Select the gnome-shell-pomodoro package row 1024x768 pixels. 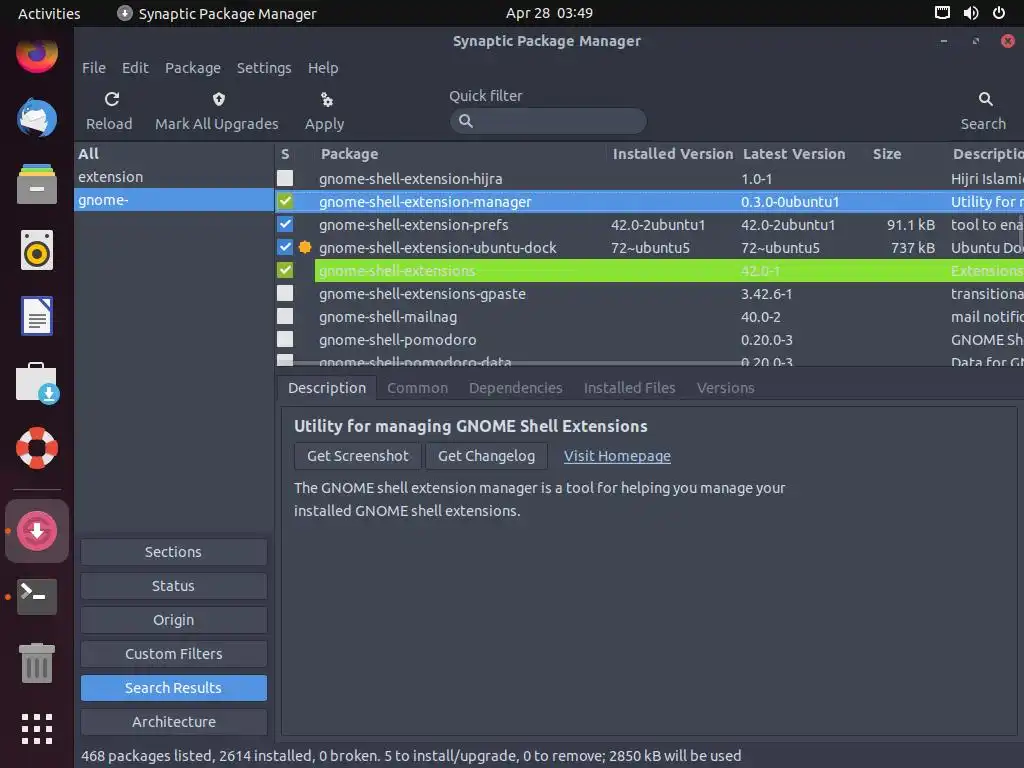tap(650, 340)
